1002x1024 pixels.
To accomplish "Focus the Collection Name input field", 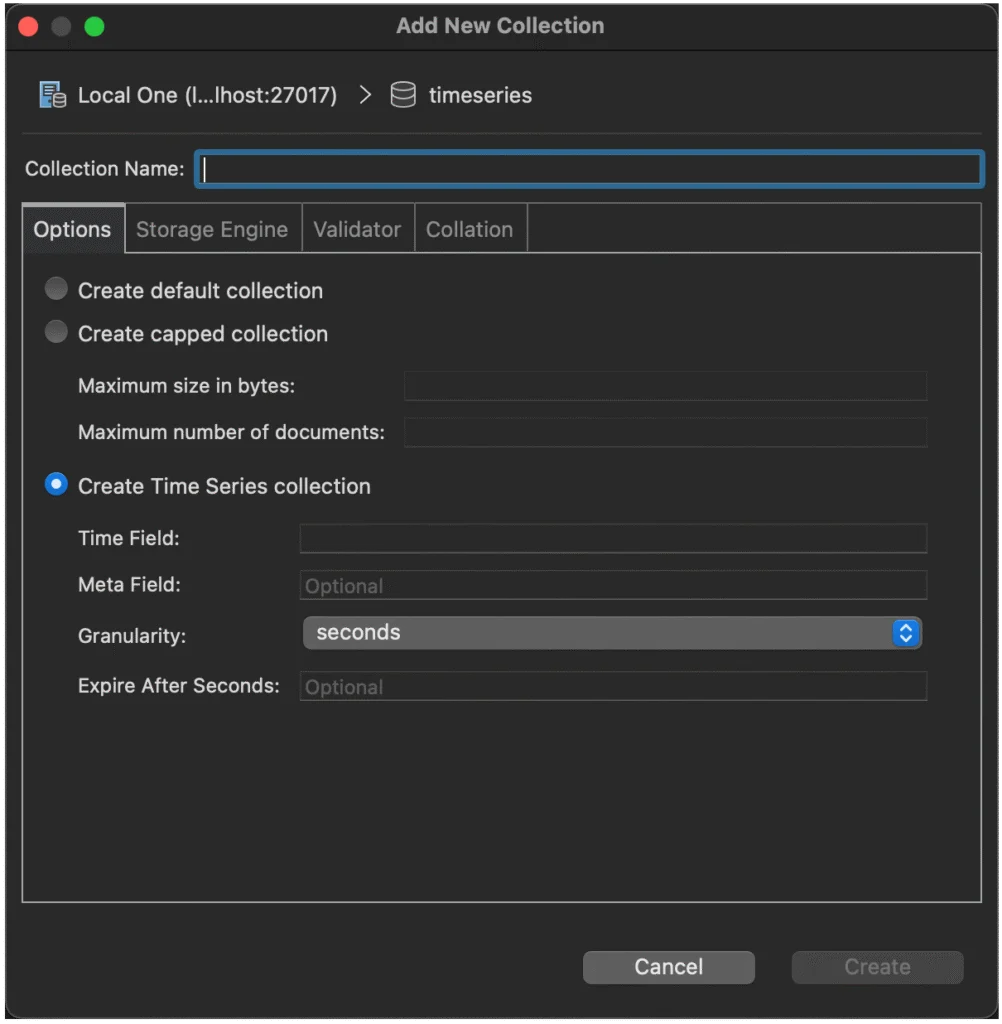I will [x=589, y=169].
